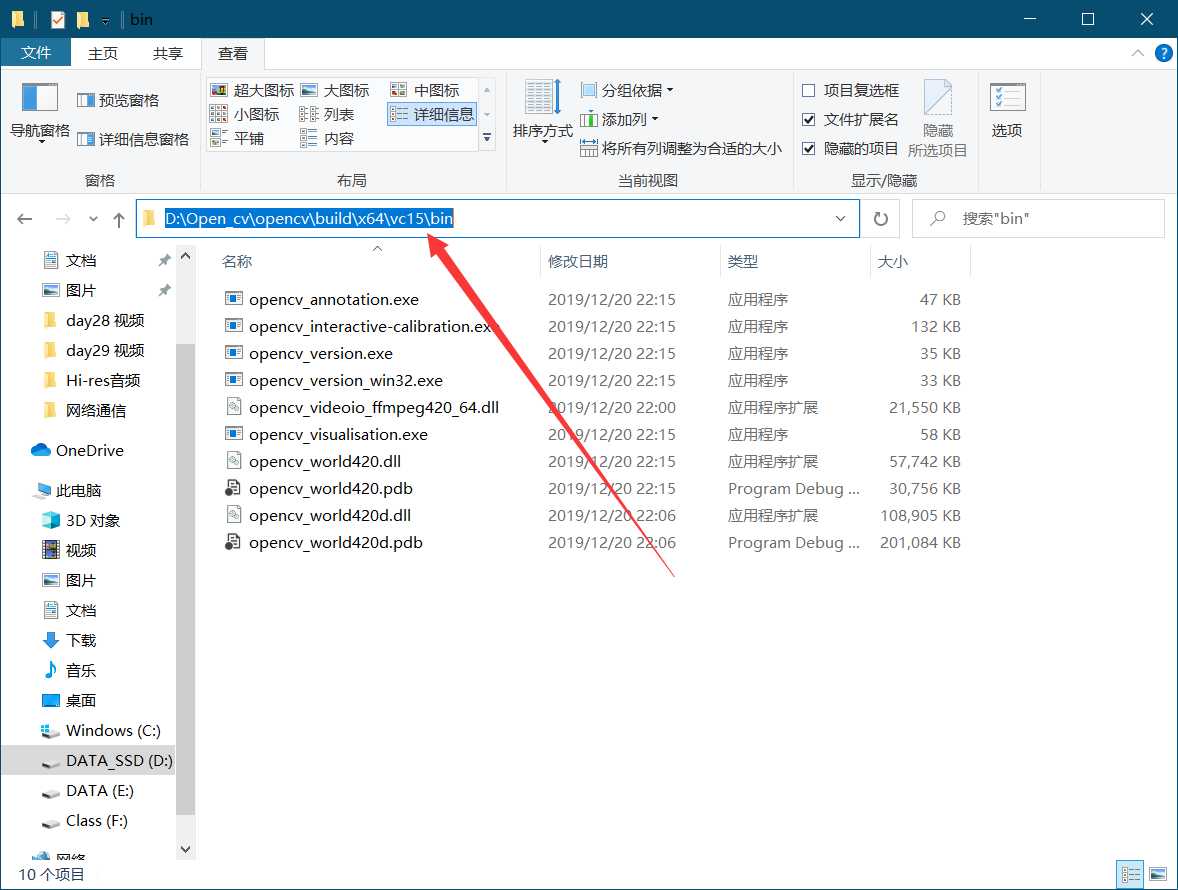Viewport: 1178px width, 890px height.
Task: Open the 文件 menu tab
Action: pyautogui.click(x=35, y=53)
